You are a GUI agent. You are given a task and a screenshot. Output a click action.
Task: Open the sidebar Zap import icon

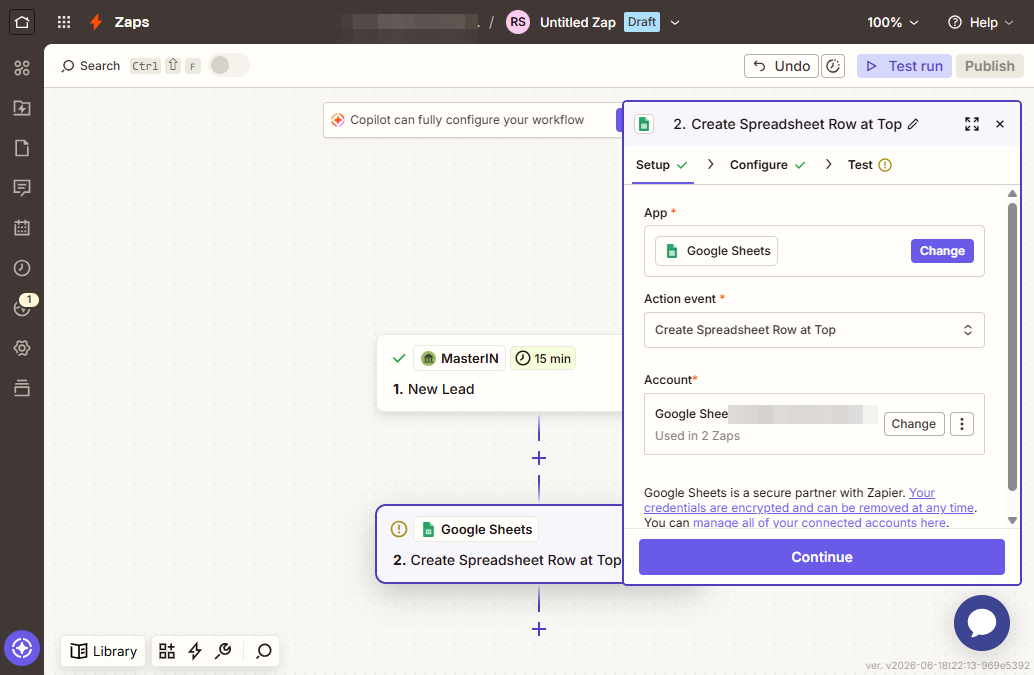click(22, 108)
